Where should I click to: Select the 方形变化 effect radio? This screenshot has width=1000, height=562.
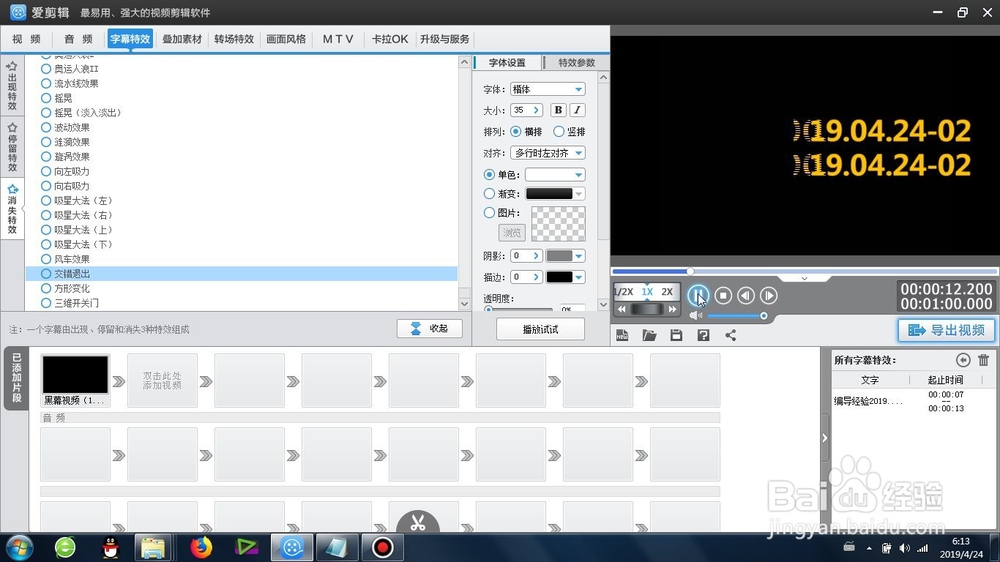pyautogui.click(x=46, y=288)
